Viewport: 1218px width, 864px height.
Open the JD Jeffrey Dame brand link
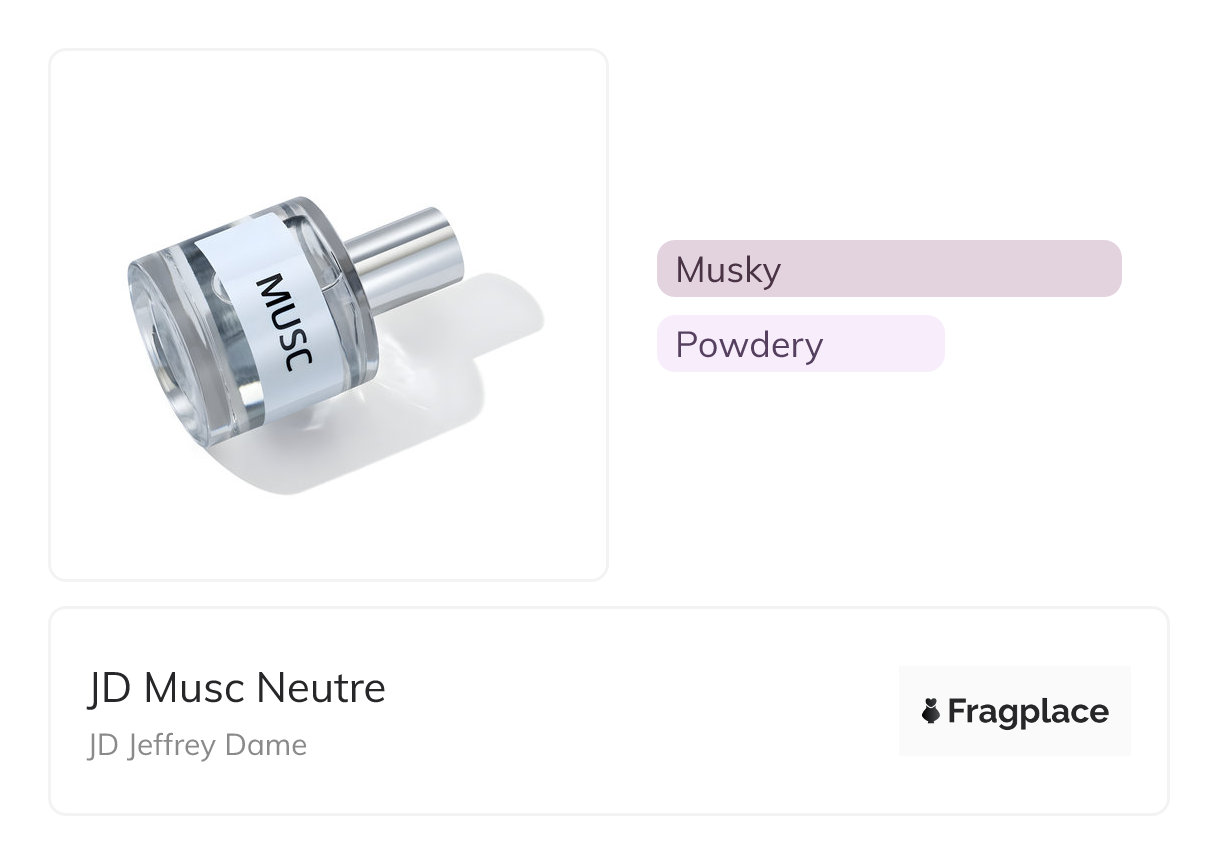197,745
